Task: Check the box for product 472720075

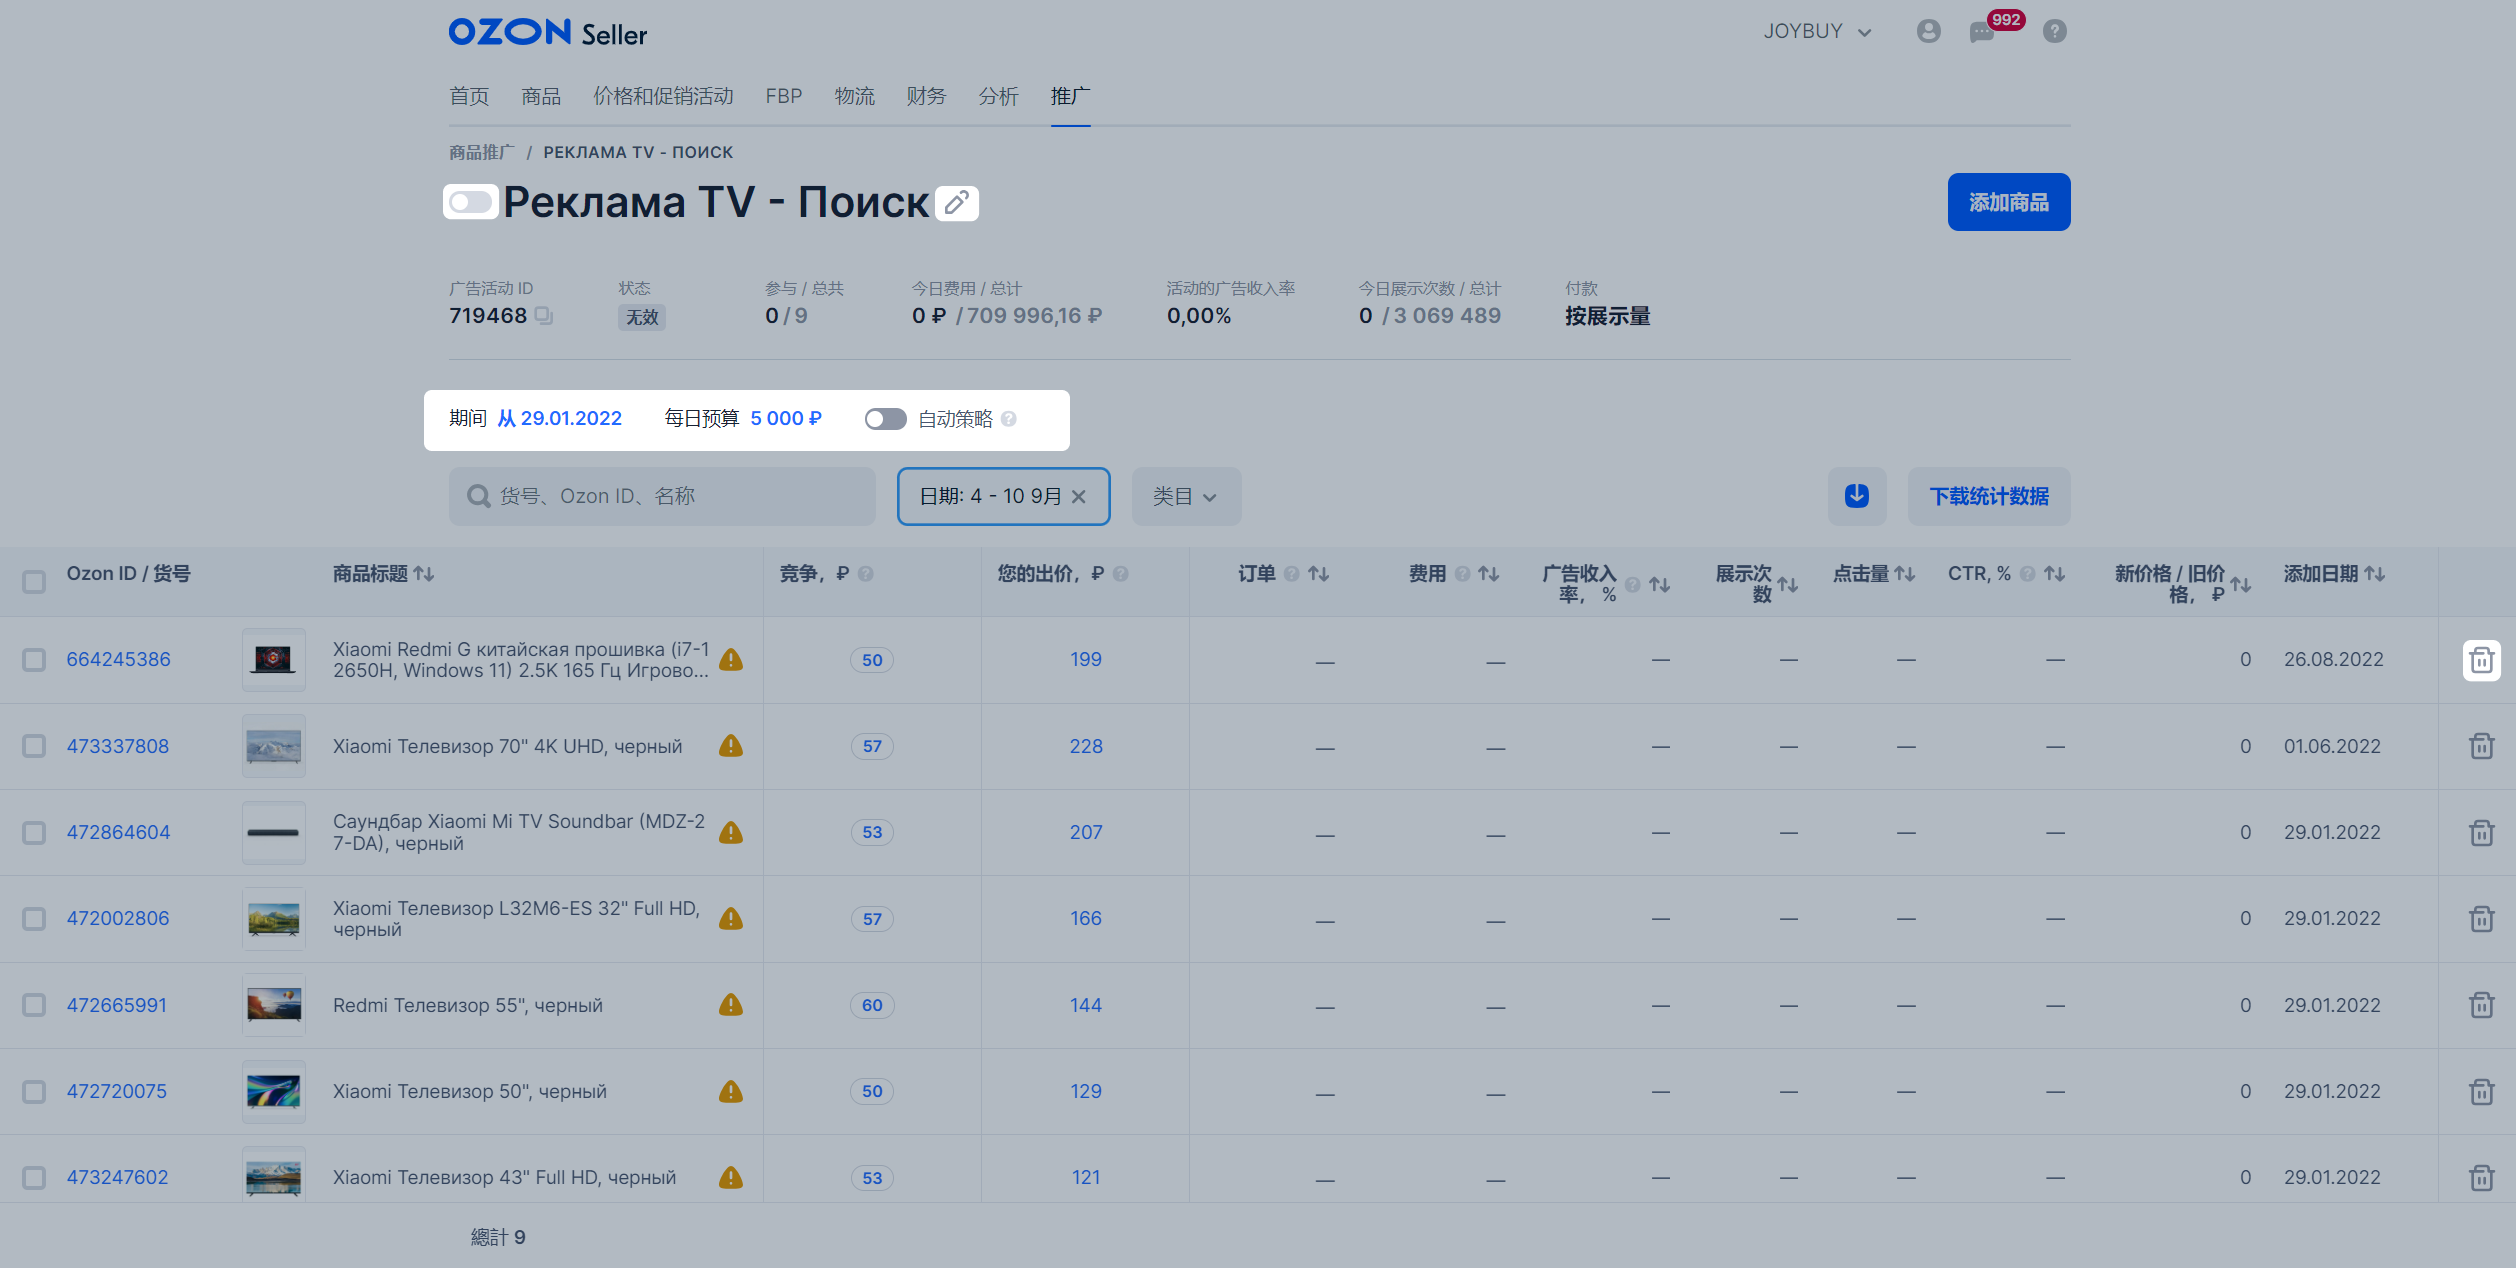Action: [x=34, y=1091]
